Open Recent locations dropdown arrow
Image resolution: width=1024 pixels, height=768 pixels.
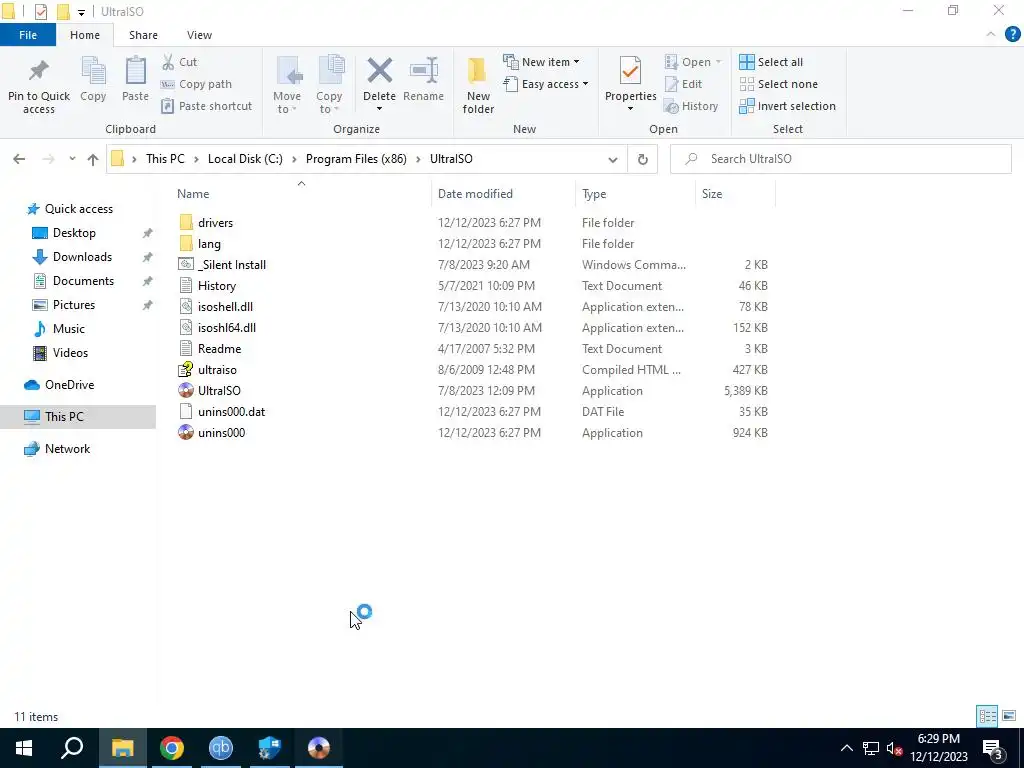point(72,159)
